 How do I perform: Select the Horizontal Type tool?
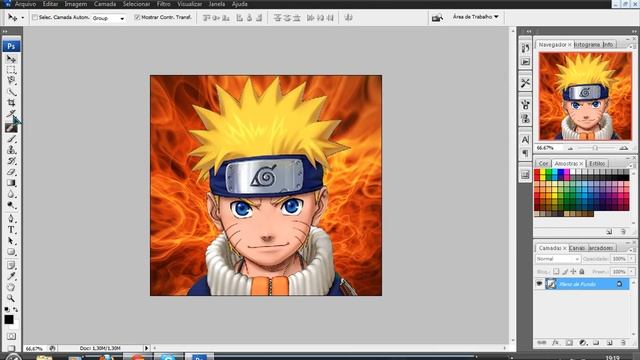click(x=11, y=230)
